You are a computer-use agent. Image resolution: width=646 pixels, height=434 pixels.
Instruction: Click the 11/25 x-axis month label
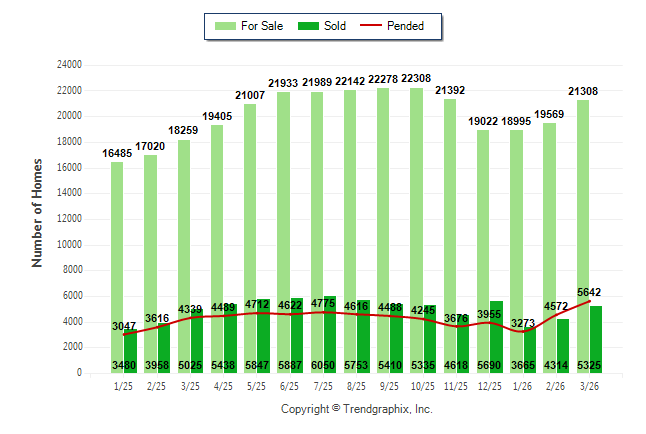[x=456, y=387]
